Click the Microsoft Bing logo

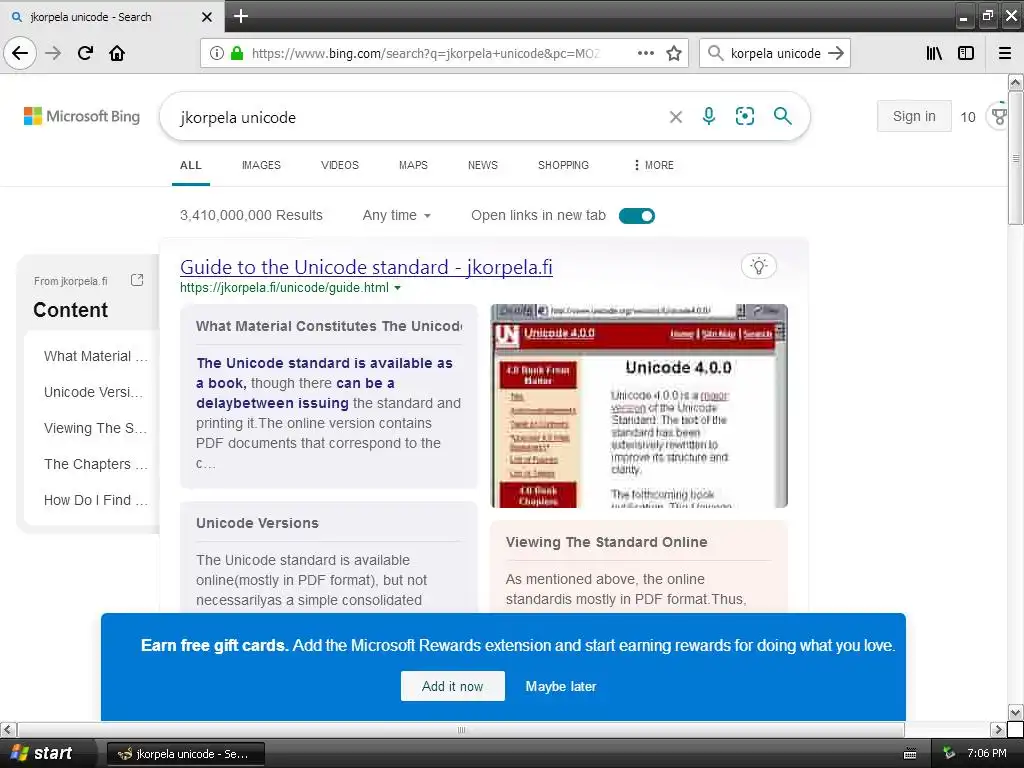point(82,116)
